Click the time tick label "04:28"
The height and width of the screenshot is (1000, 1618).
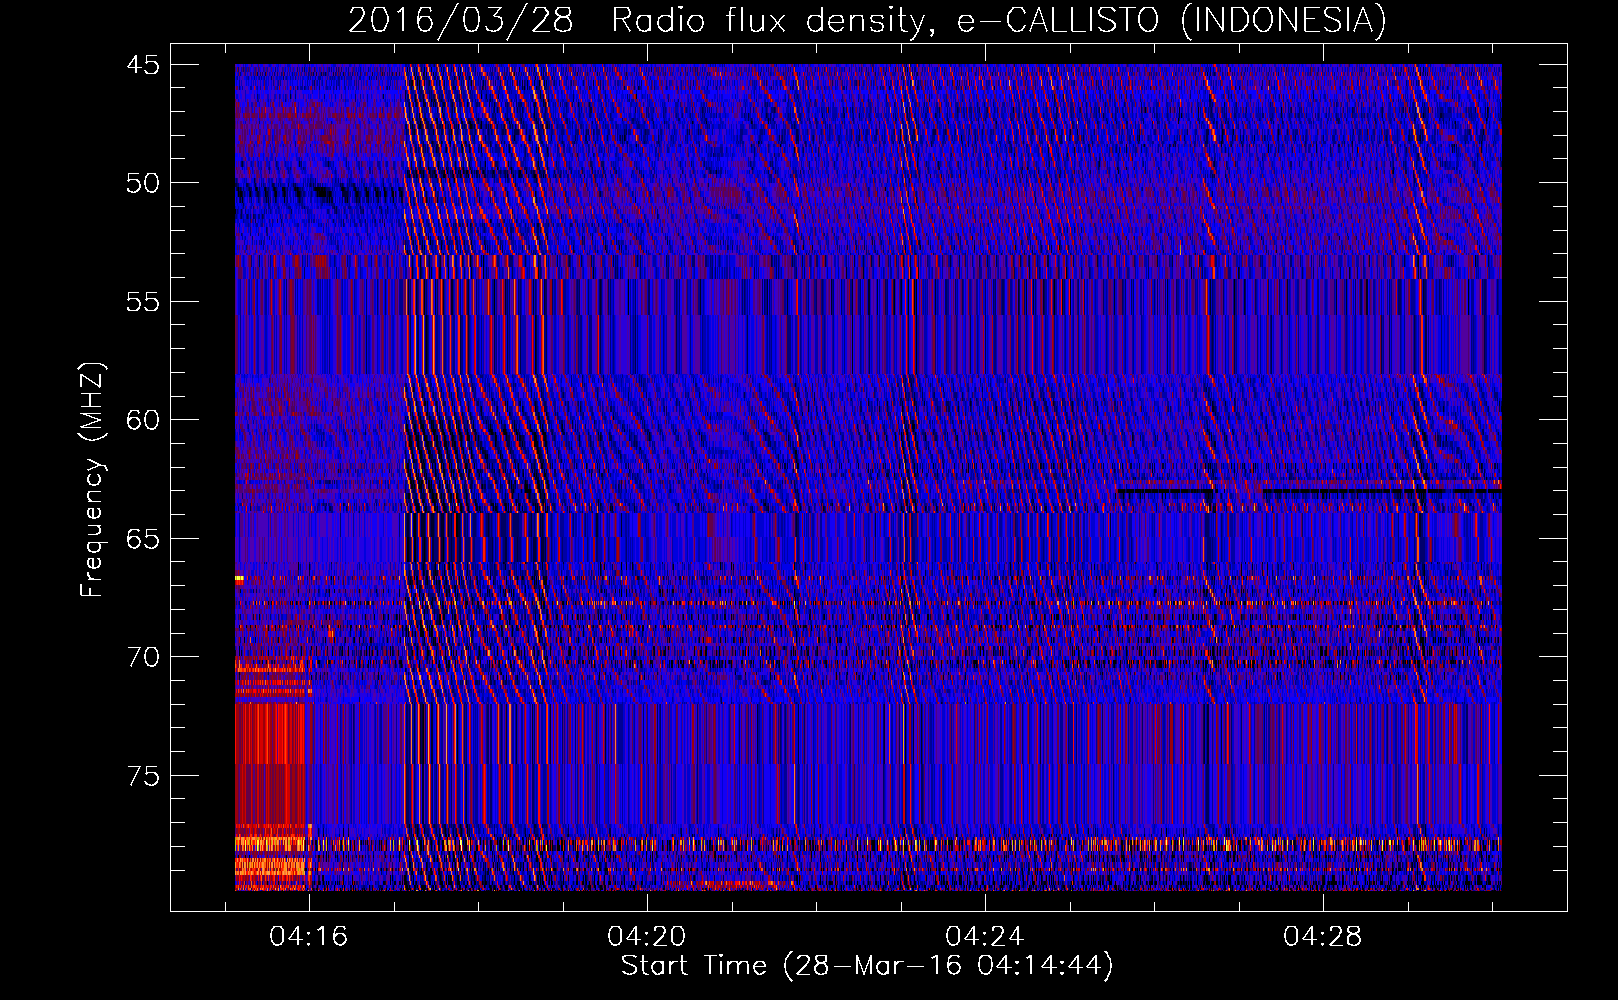coord(1323,936)
